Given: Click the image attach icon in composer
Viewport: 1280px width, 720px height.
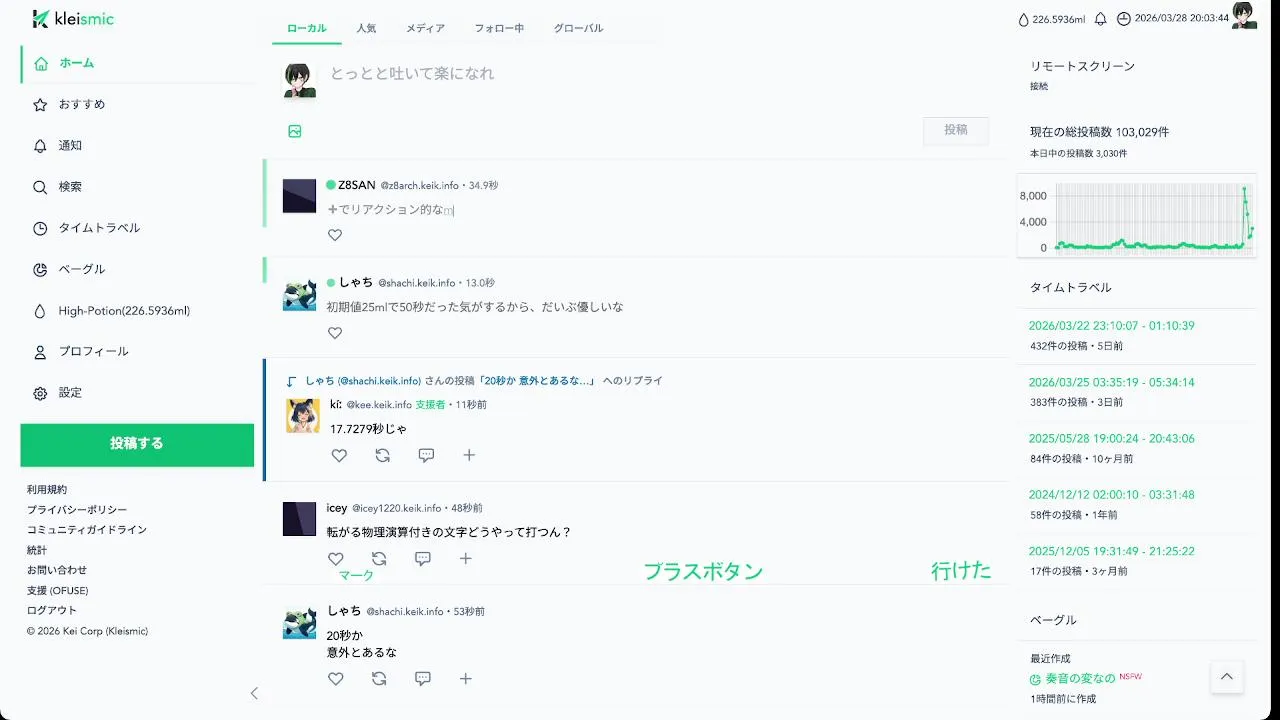Looking at the screenshot, I should [295, 131].
